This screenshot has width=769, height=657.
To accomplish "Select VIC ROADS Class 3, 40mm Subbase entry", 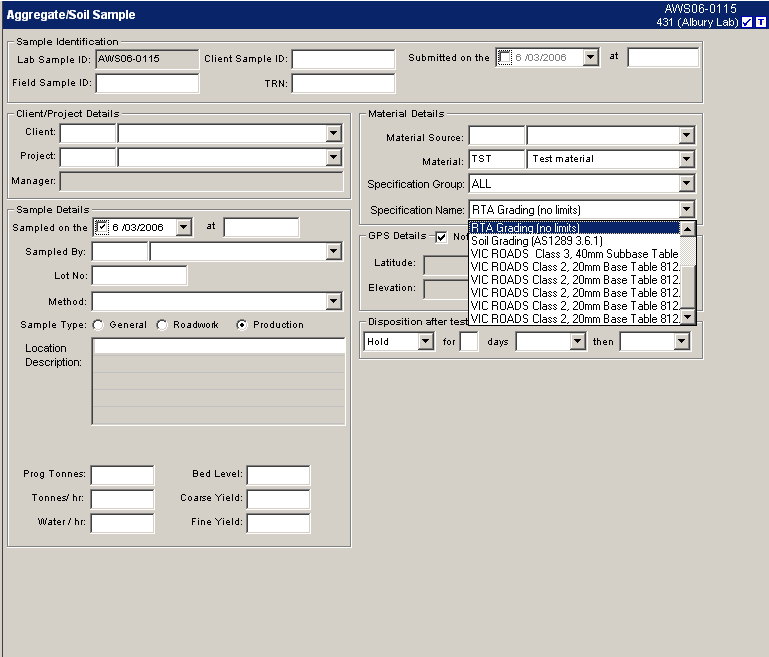I will [x=572, y=254].
